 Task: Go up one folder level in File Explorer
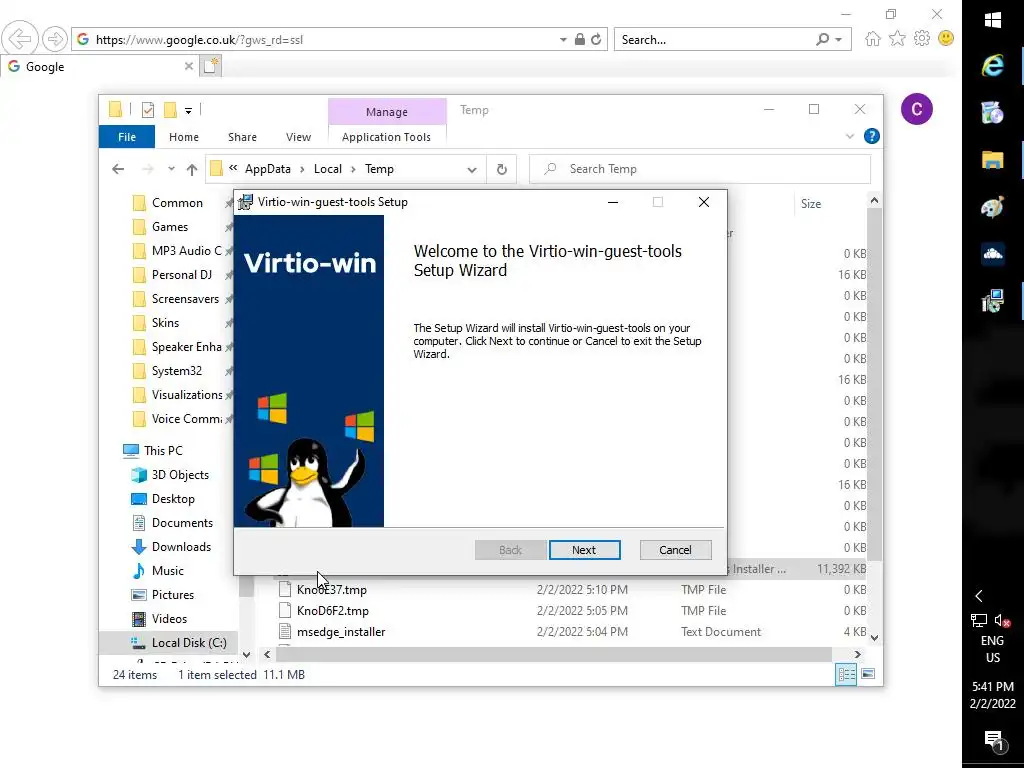[191, 169]
